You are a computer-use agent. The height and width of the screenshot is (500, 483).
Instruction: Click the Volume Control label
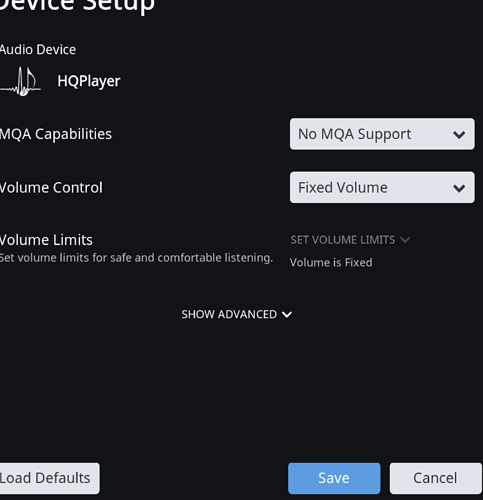coord(51,187)
